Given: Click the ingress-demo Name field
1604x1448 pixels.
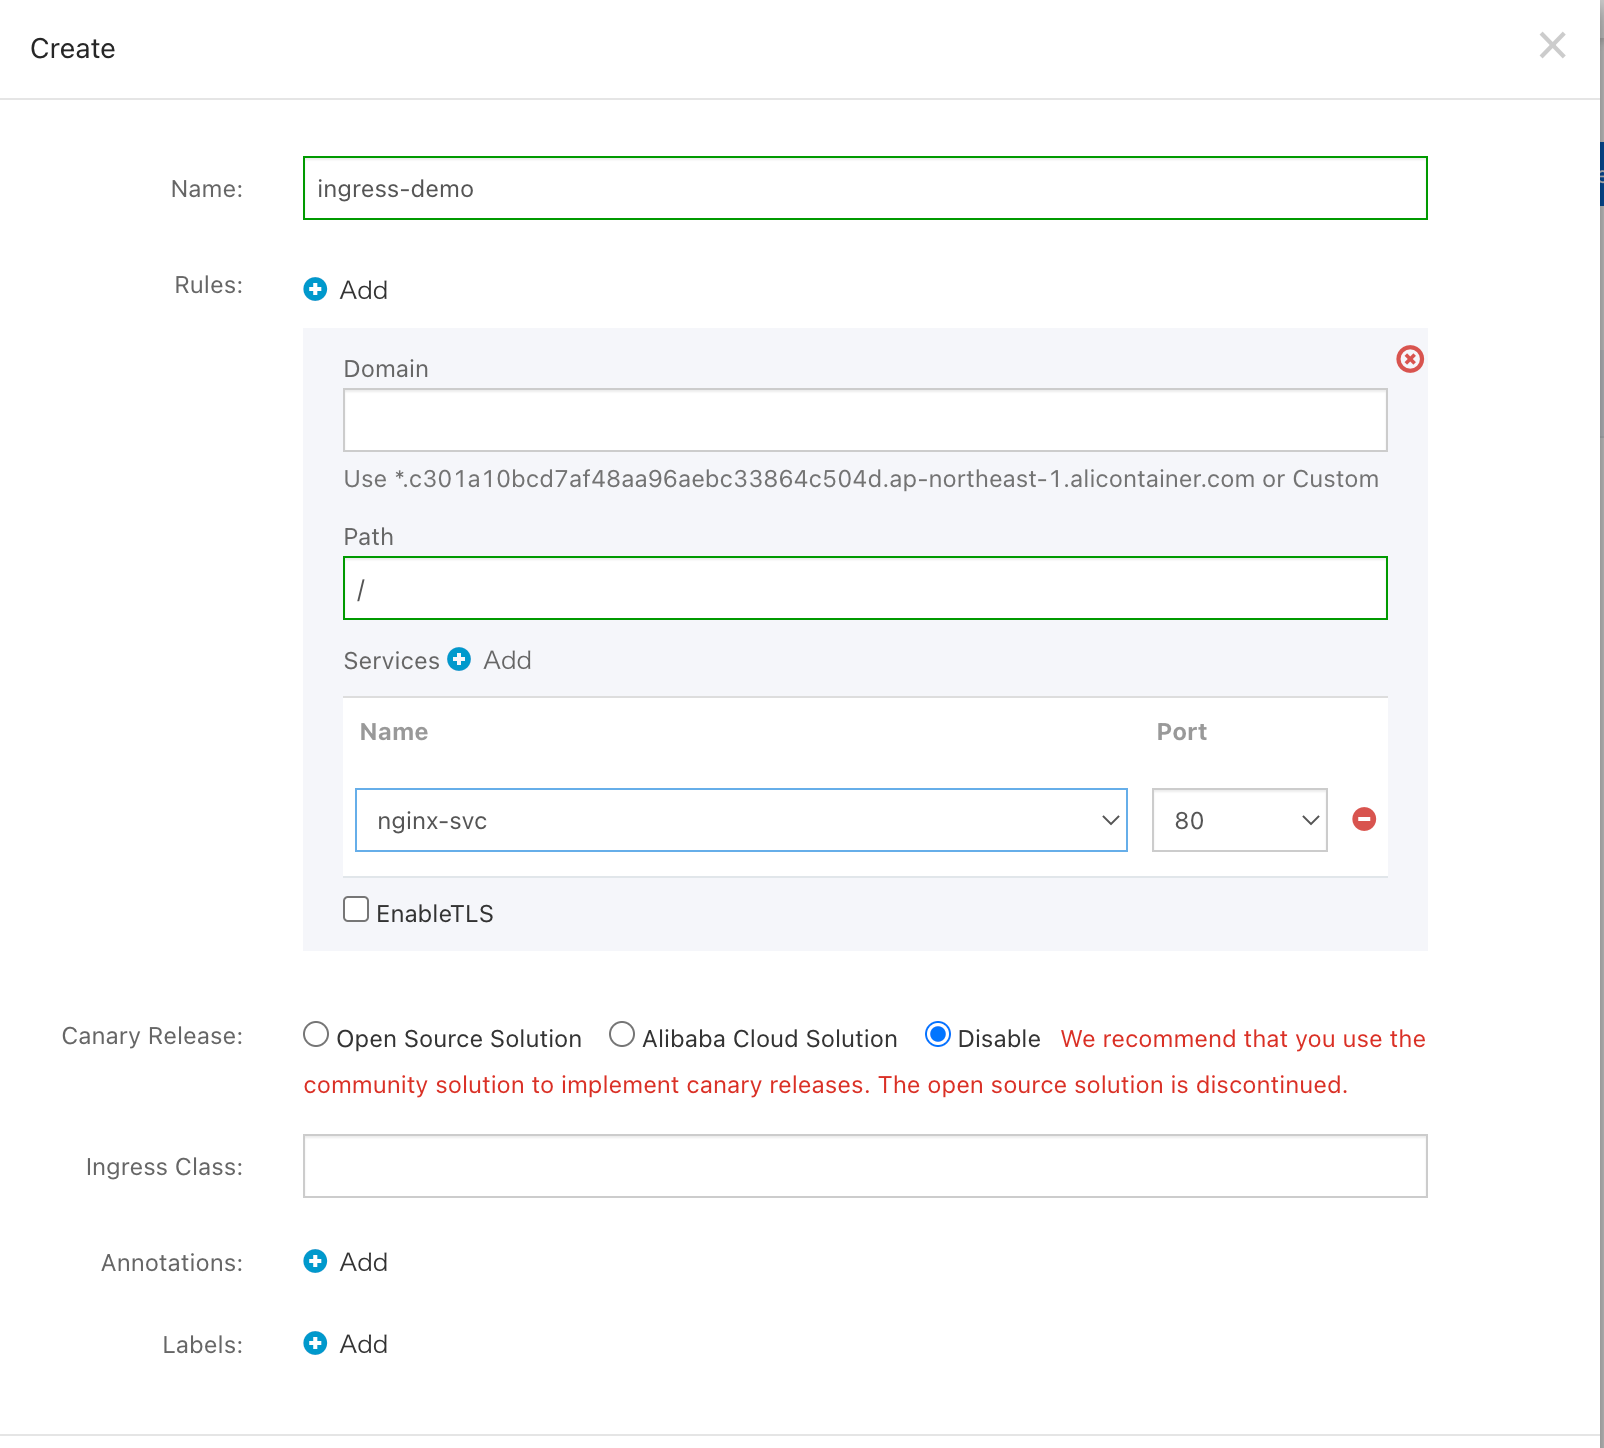Looking at the screenshot, I should 865,188.
